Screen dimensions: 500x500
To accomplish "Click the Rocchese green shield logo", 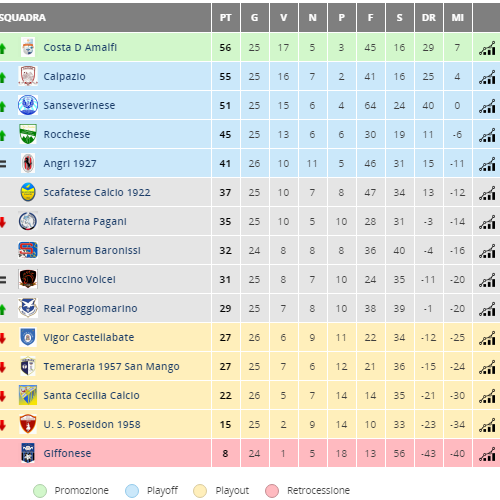I will (28, 134).
